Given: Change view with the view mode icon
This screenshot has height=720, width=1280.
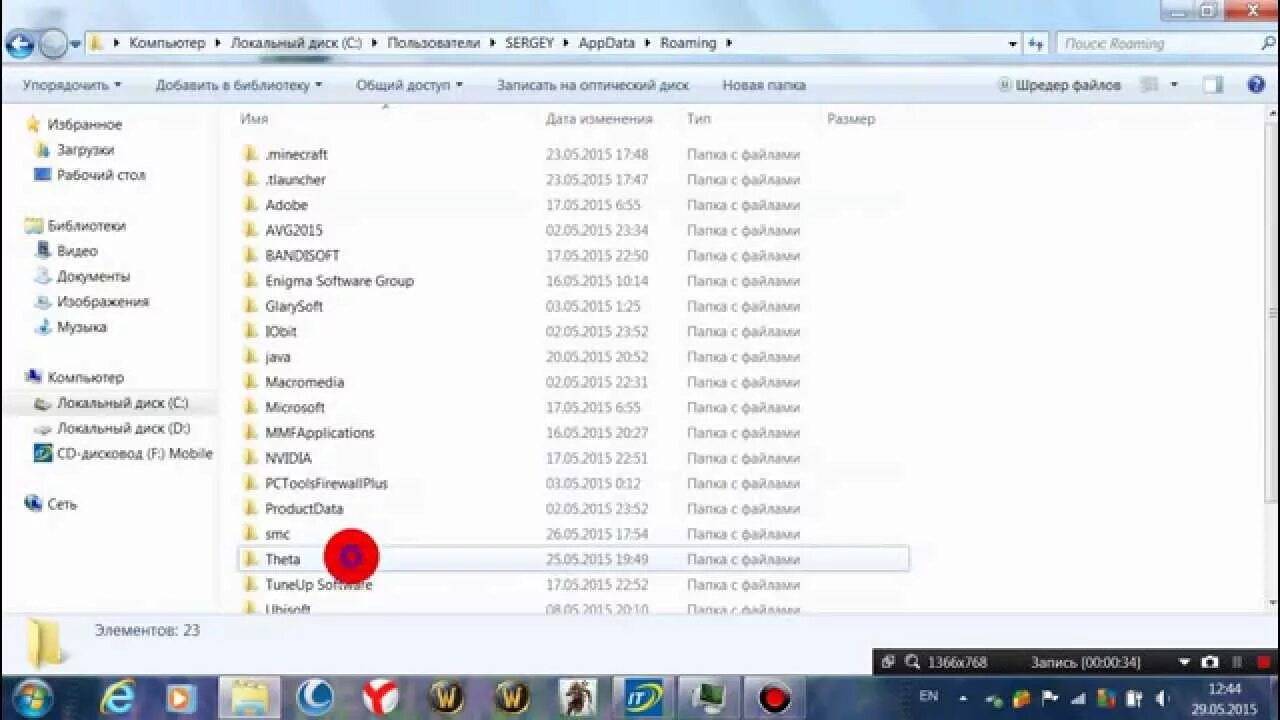Looking at the screenshot, I should 1149,85.
